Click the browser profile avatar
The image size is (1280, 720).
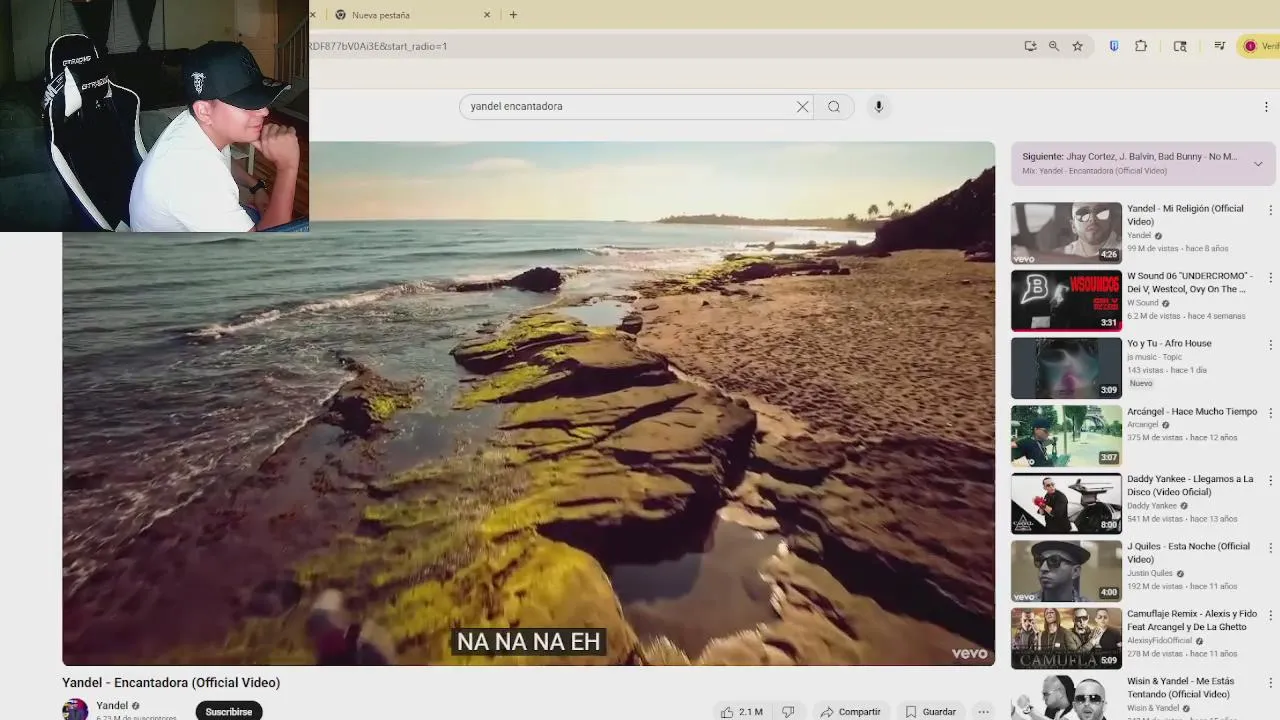click(1250, 46)
